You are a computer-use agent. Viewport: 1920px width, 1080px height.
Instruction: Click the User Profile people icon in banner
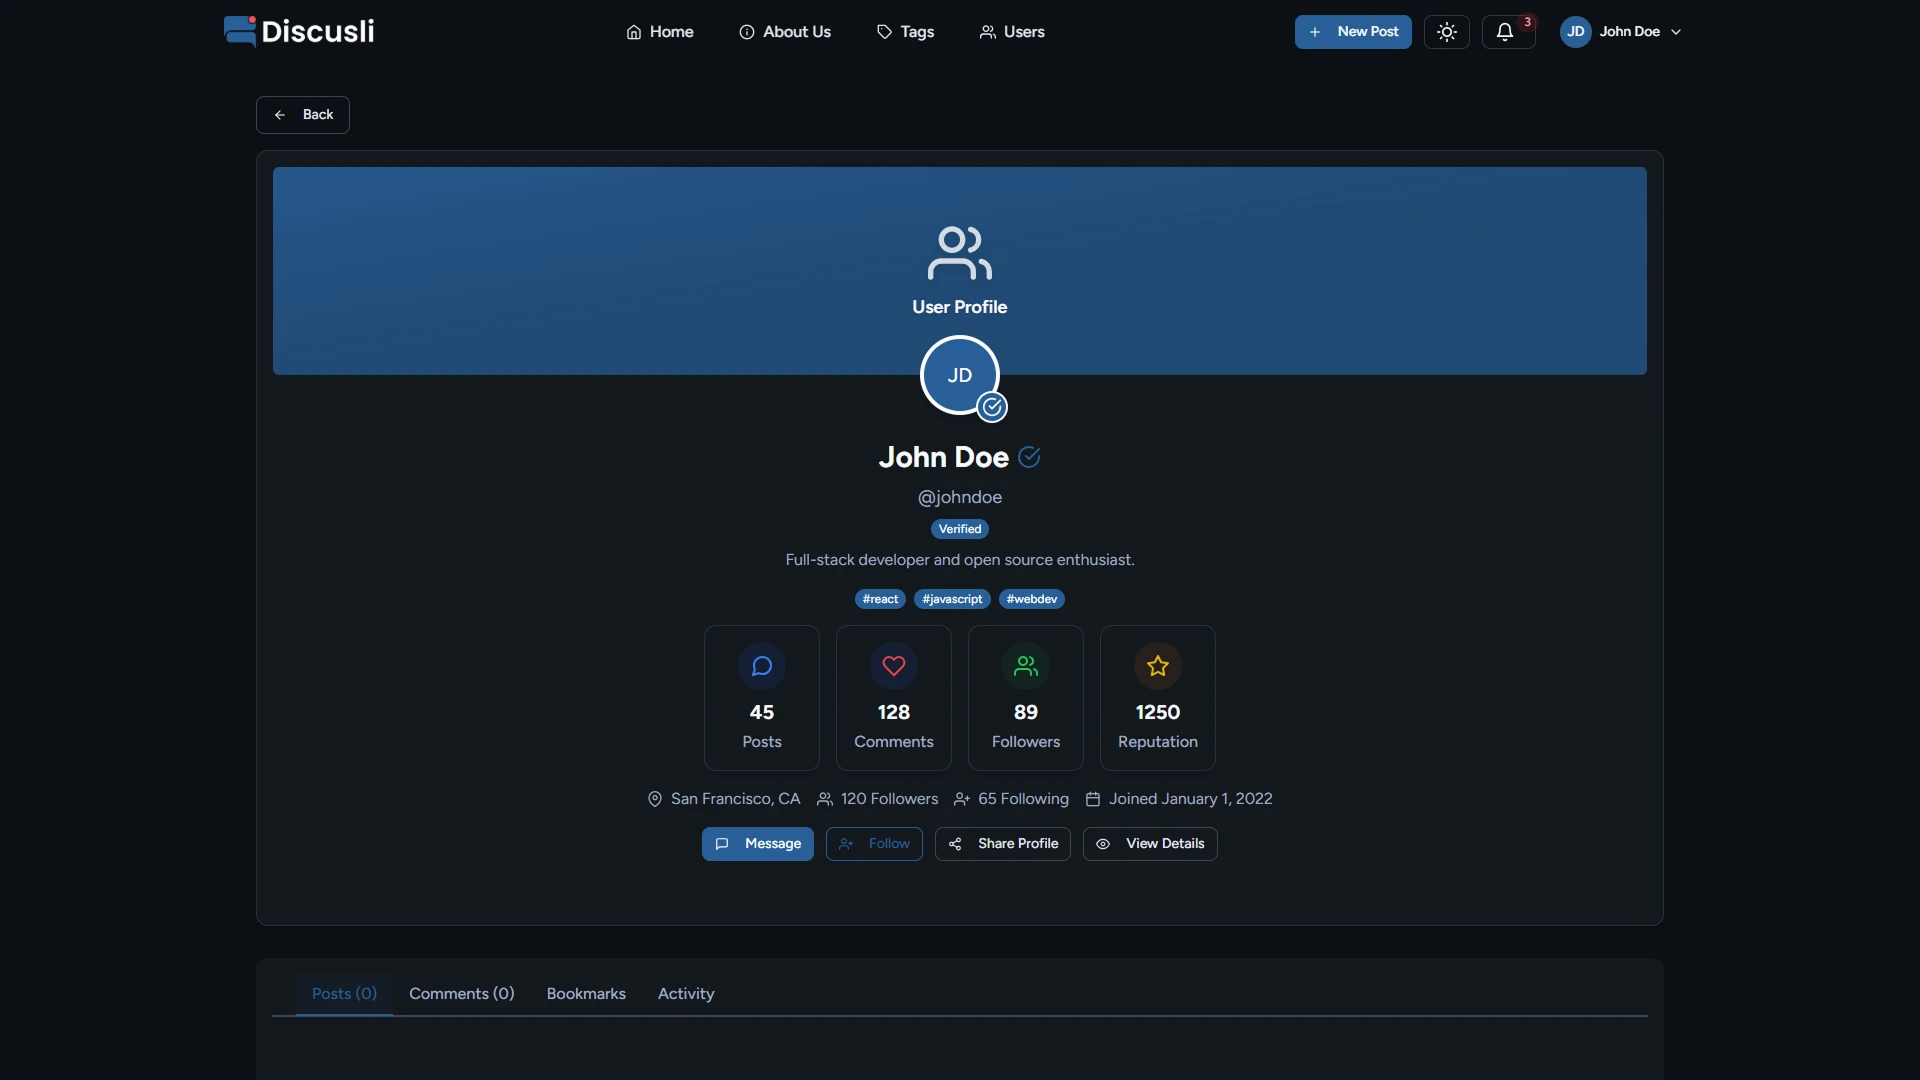pyautogui.click(x=960, y=253)
